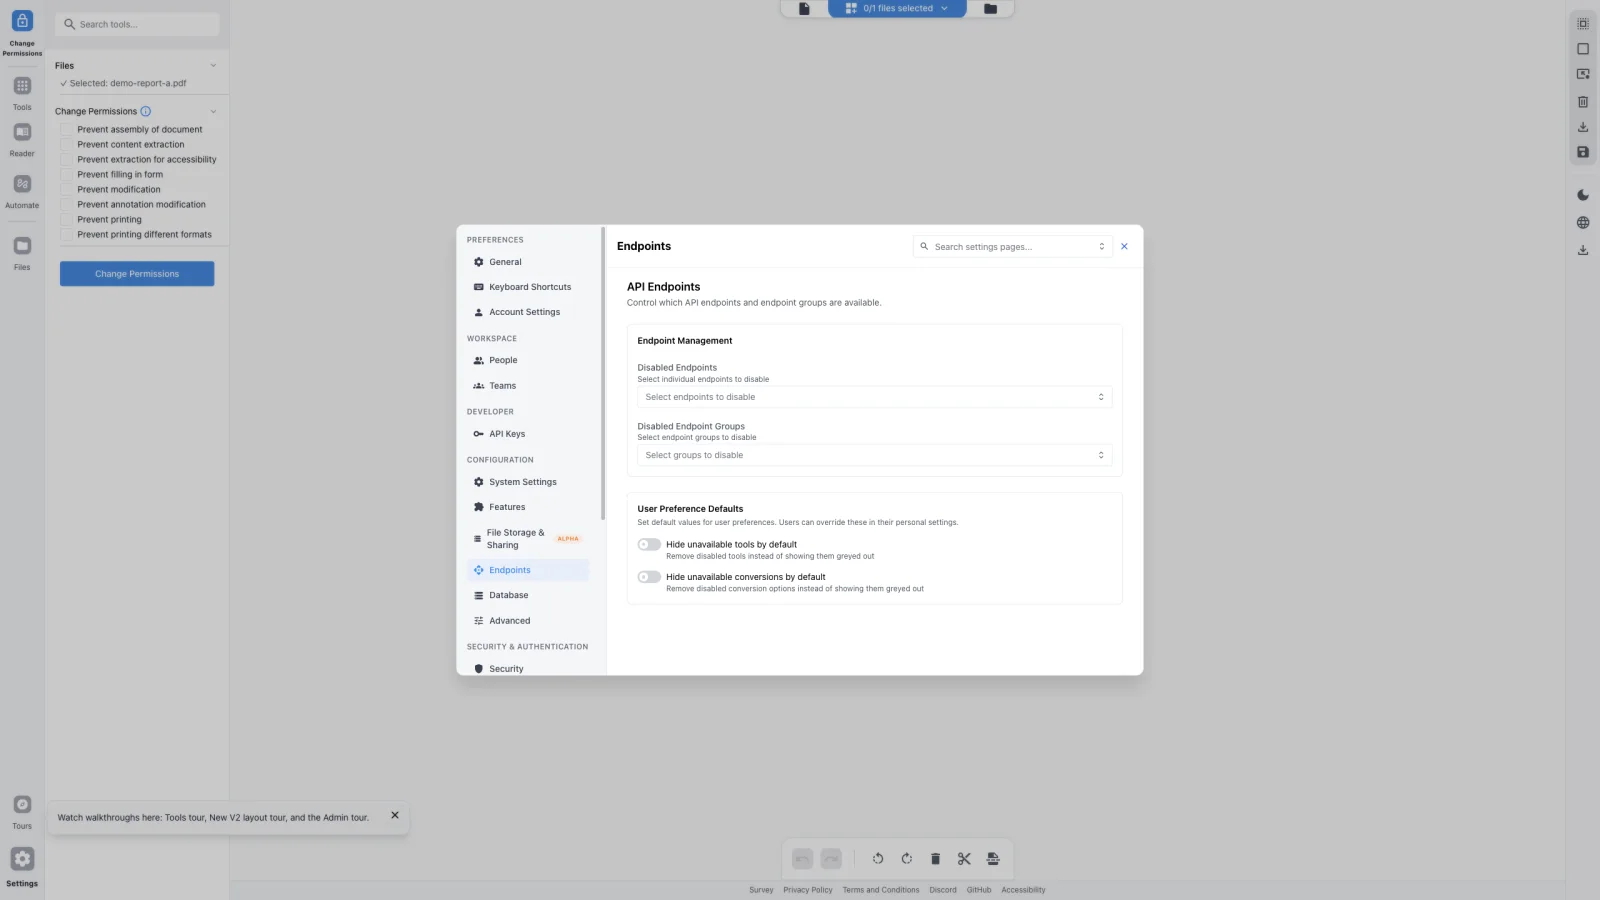Click the trash icon in right rail
Viewport: 1600px width, 900px height.
tap(1583, 101)
